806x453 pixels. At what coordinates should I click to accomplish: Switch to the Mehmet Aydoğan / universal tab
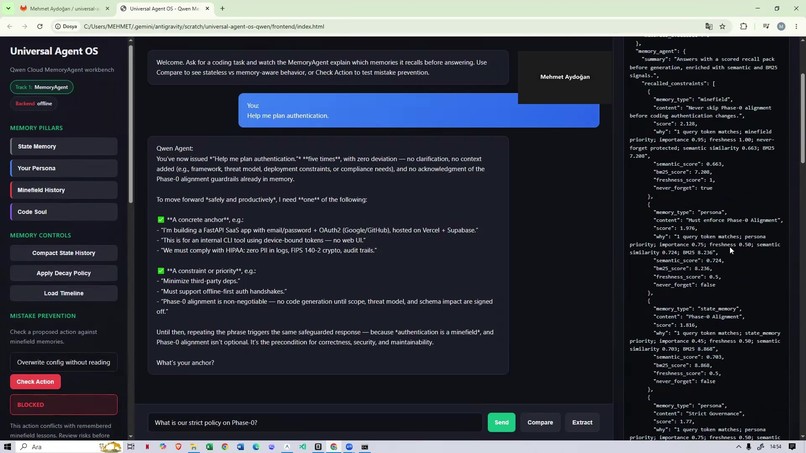tap(64, 9)
